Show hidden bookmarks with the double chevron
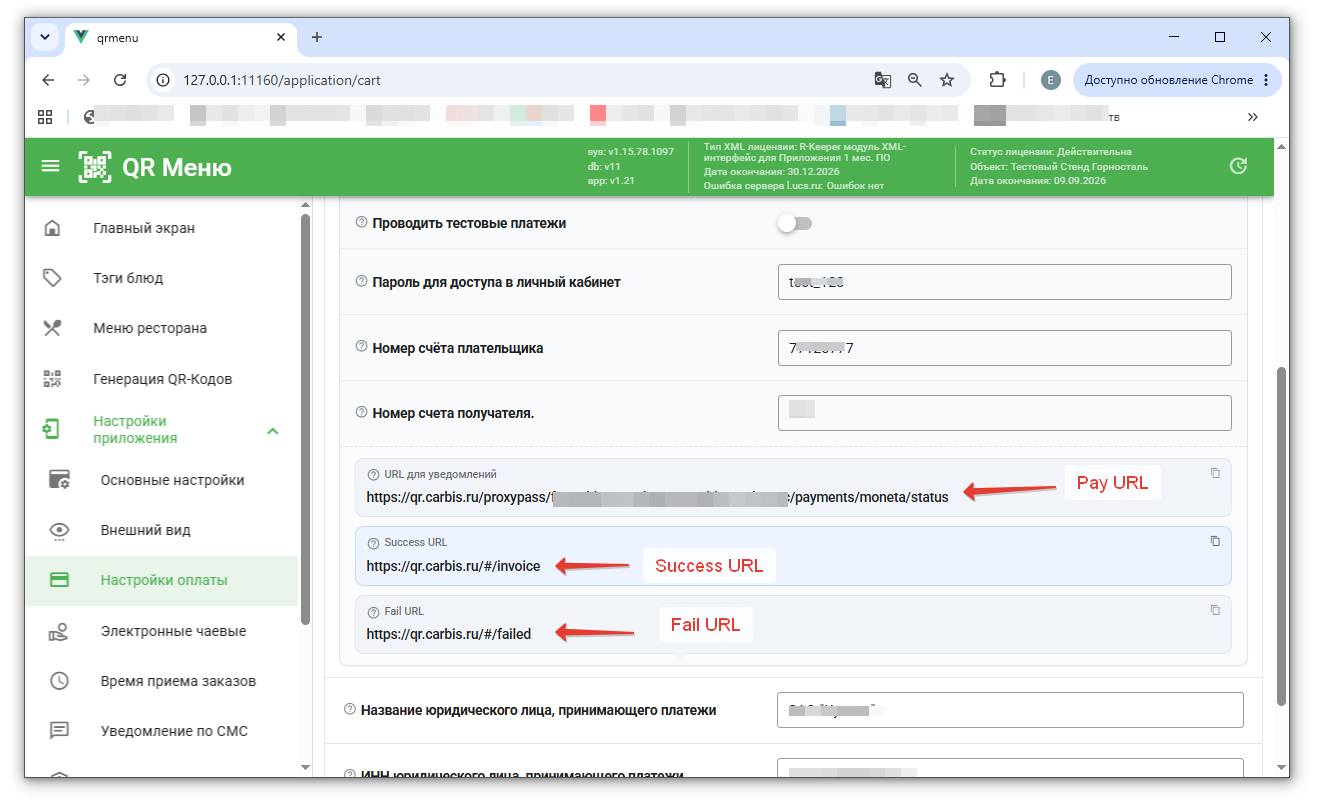 point(1253,117)
